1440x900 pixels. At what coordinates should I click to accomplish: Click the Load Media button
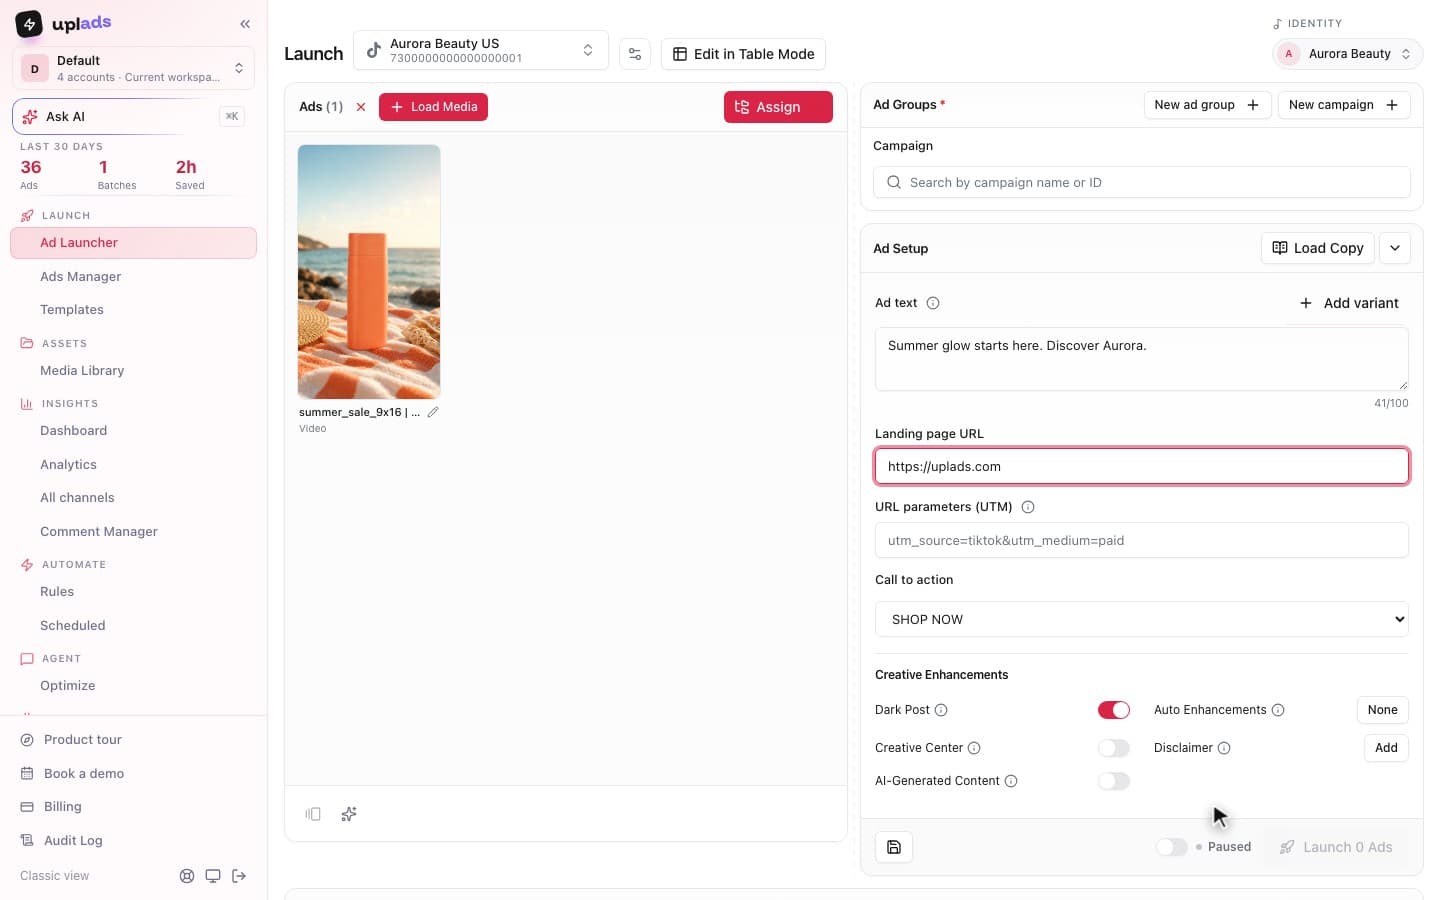click(x=433, y=107)
